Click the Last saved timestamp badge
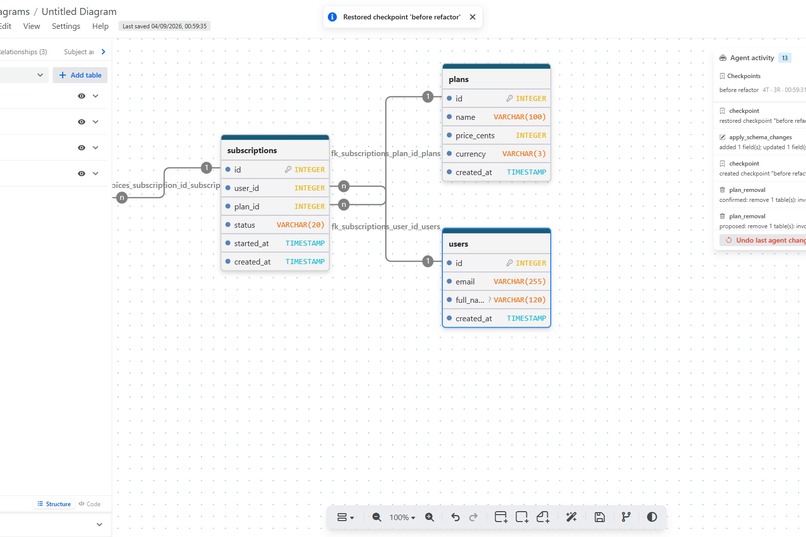This screenshot has height=537, width=806. coord(164,26)
